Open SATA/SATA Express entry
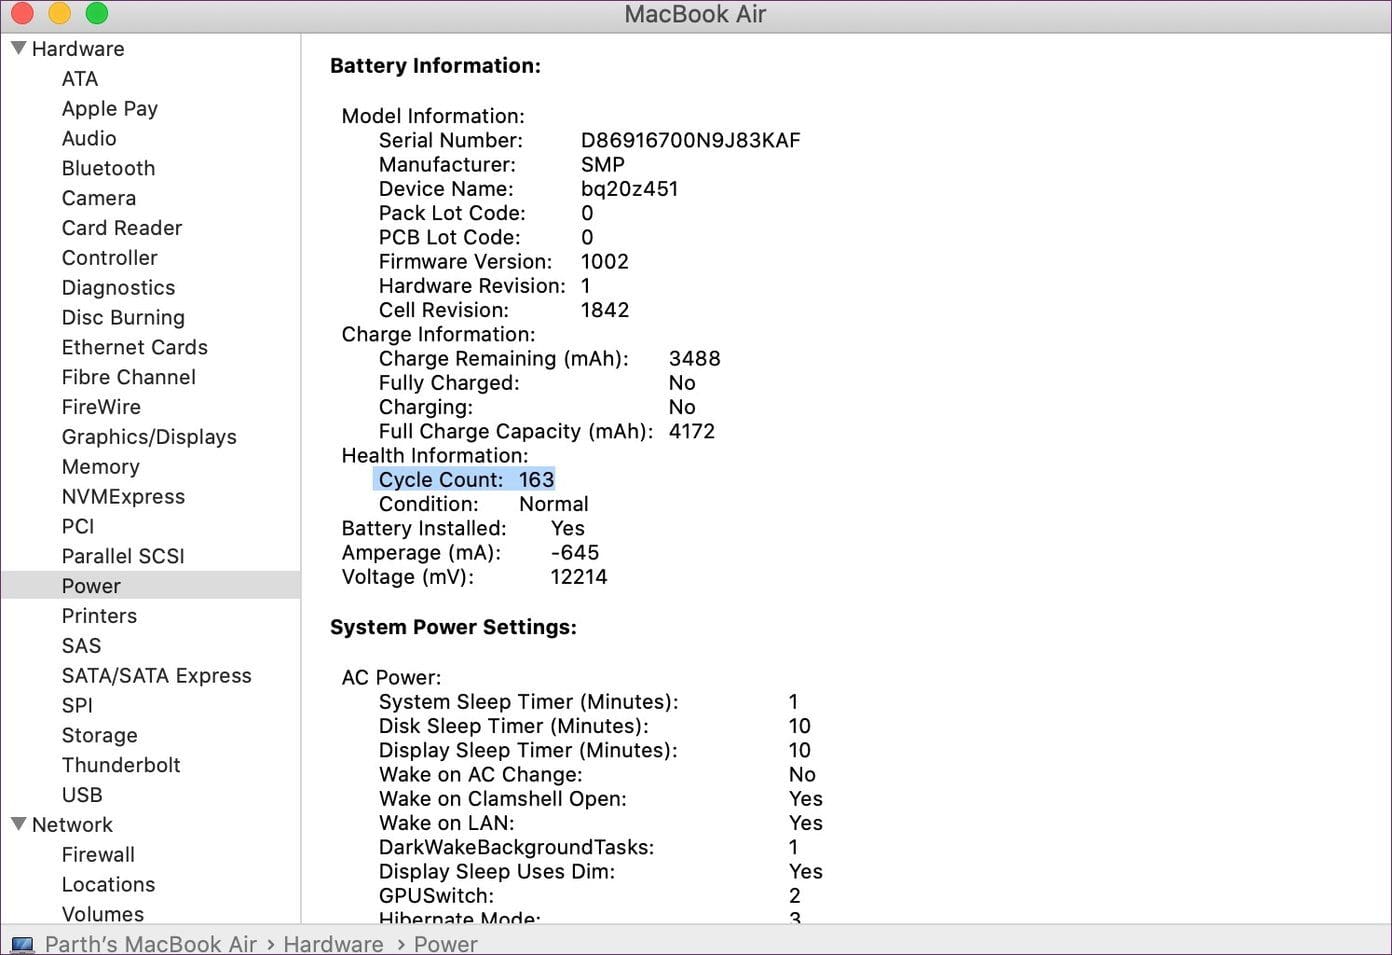This screenshot has width=1392, height=955. [x=157, y=676]
